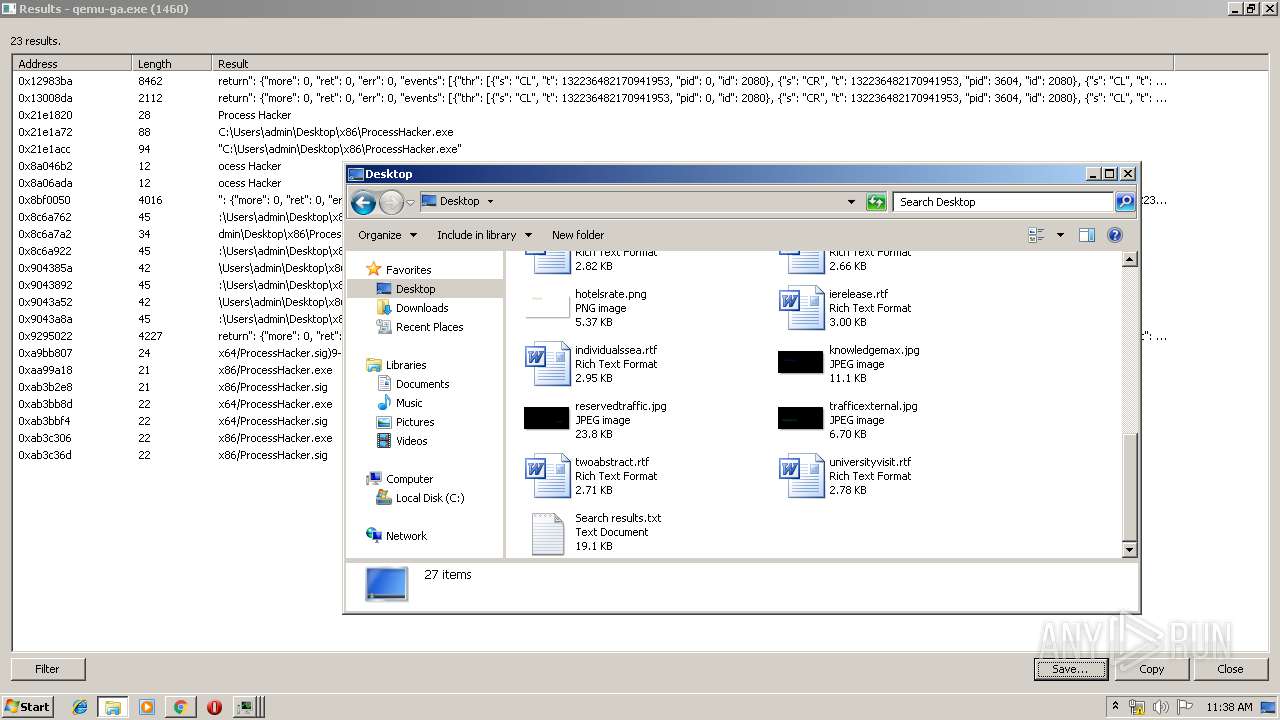Select Computer in navigation pane

tap(409, 479)
